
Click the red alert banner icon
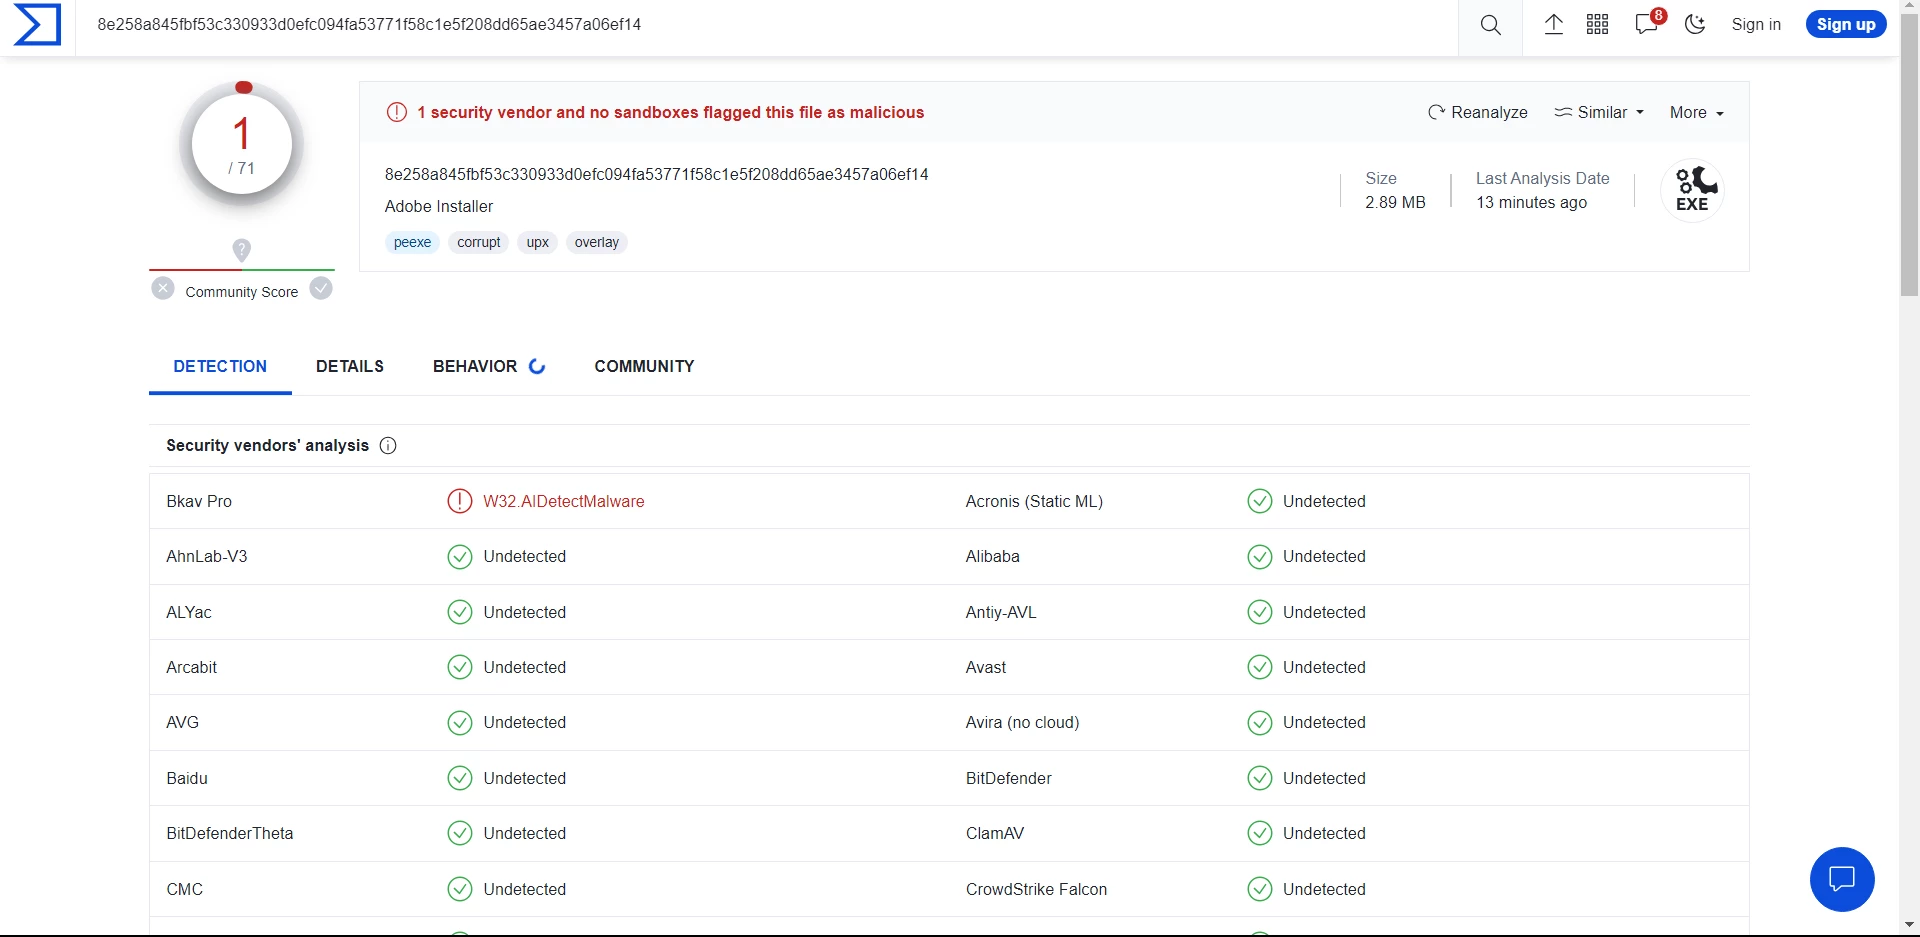[397, 112]
